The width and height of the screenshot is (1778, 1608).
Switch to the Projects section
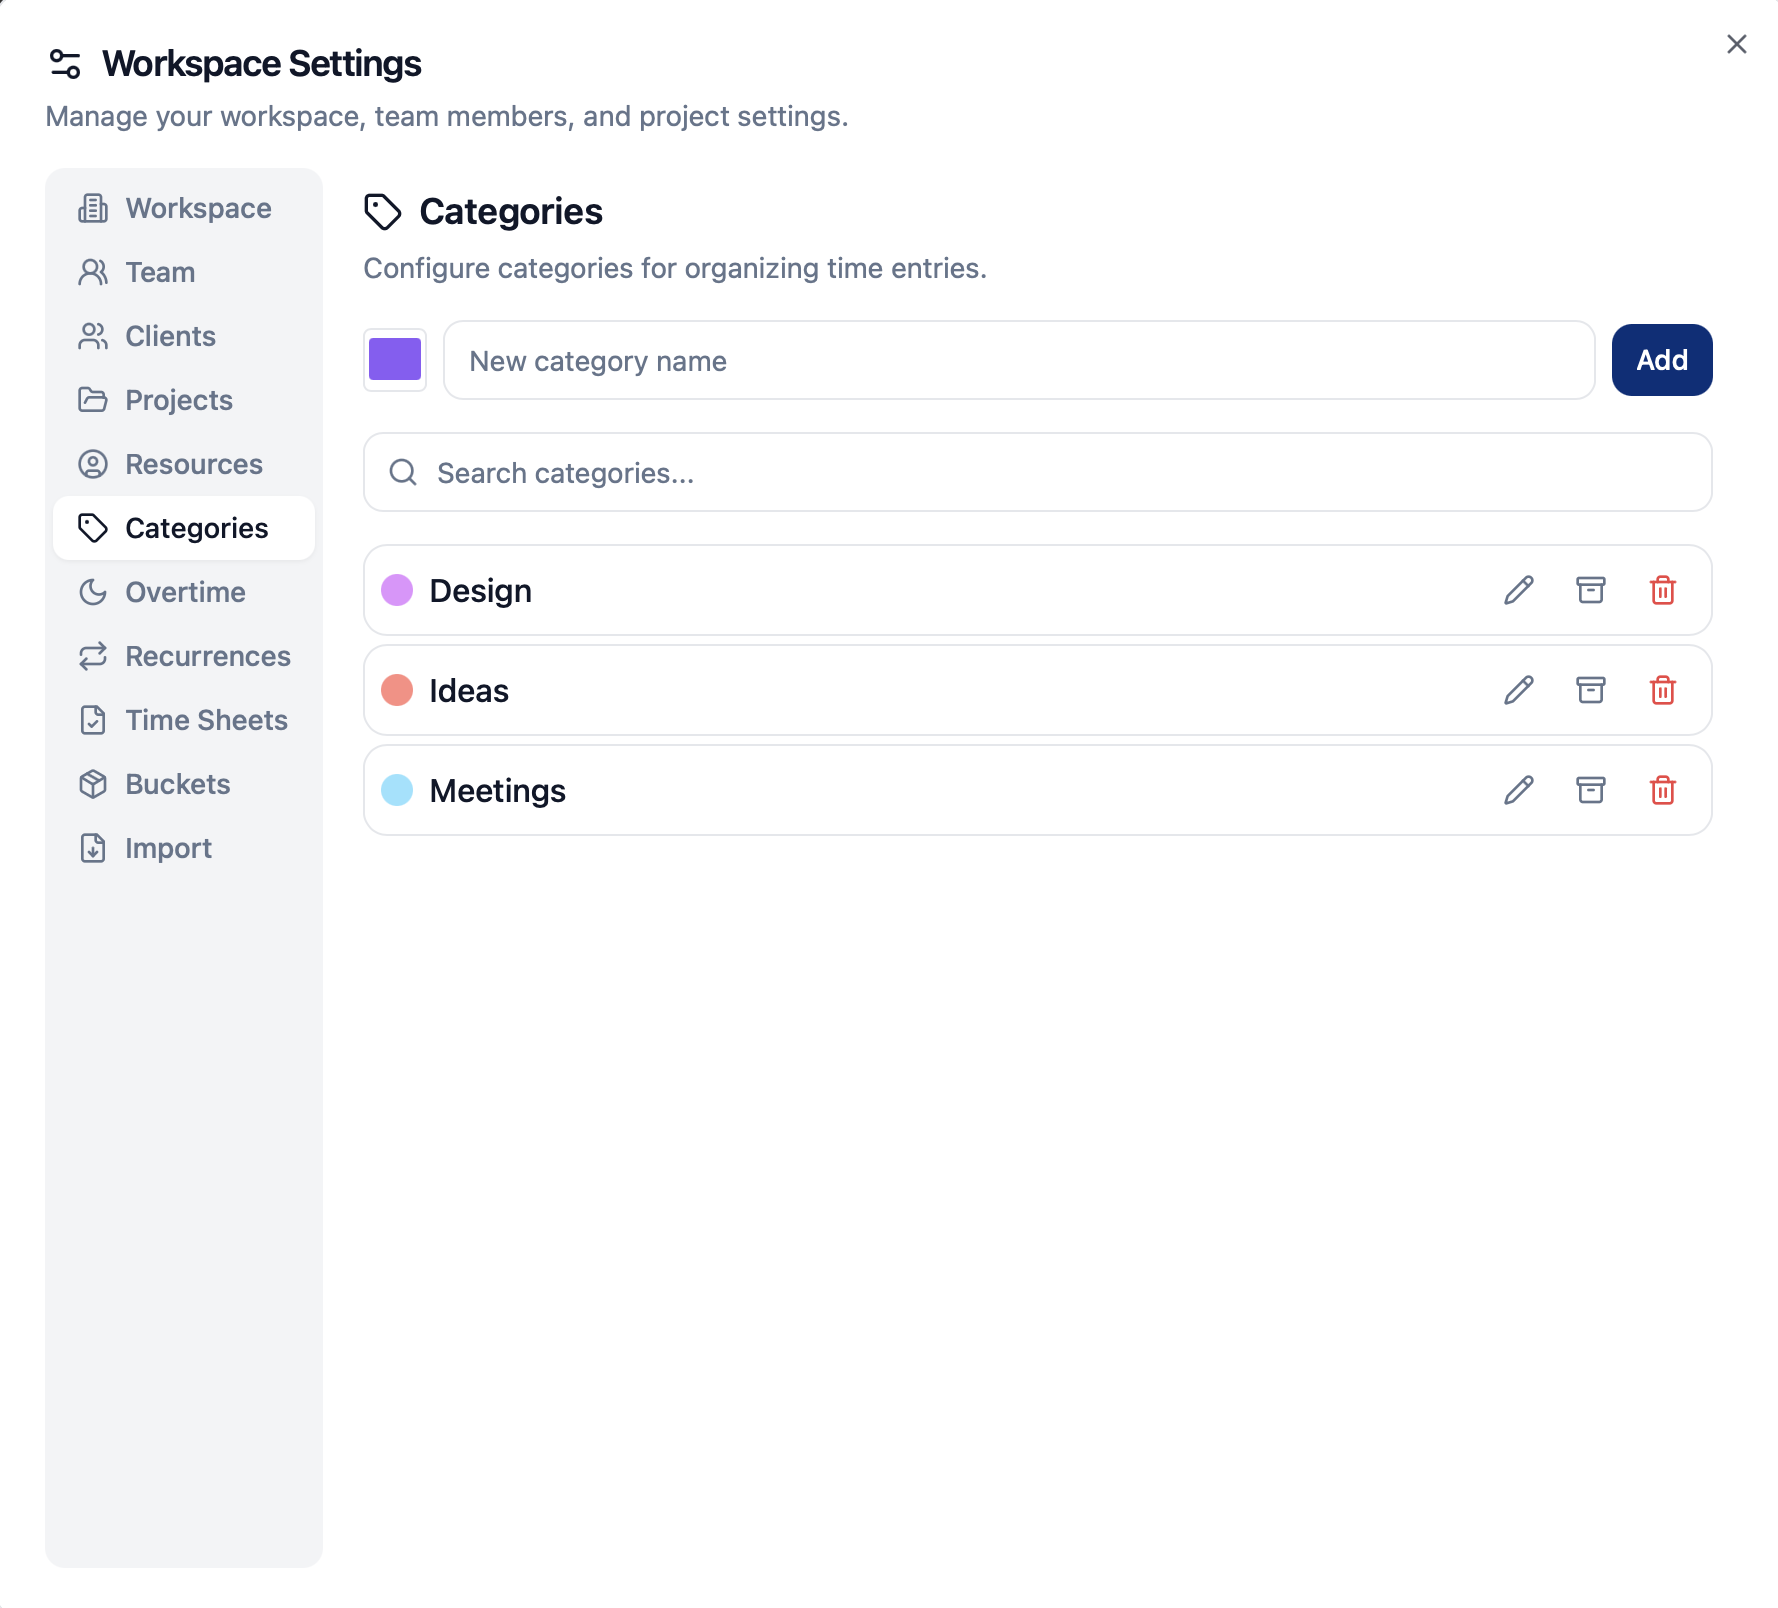[x=184, y=400]
